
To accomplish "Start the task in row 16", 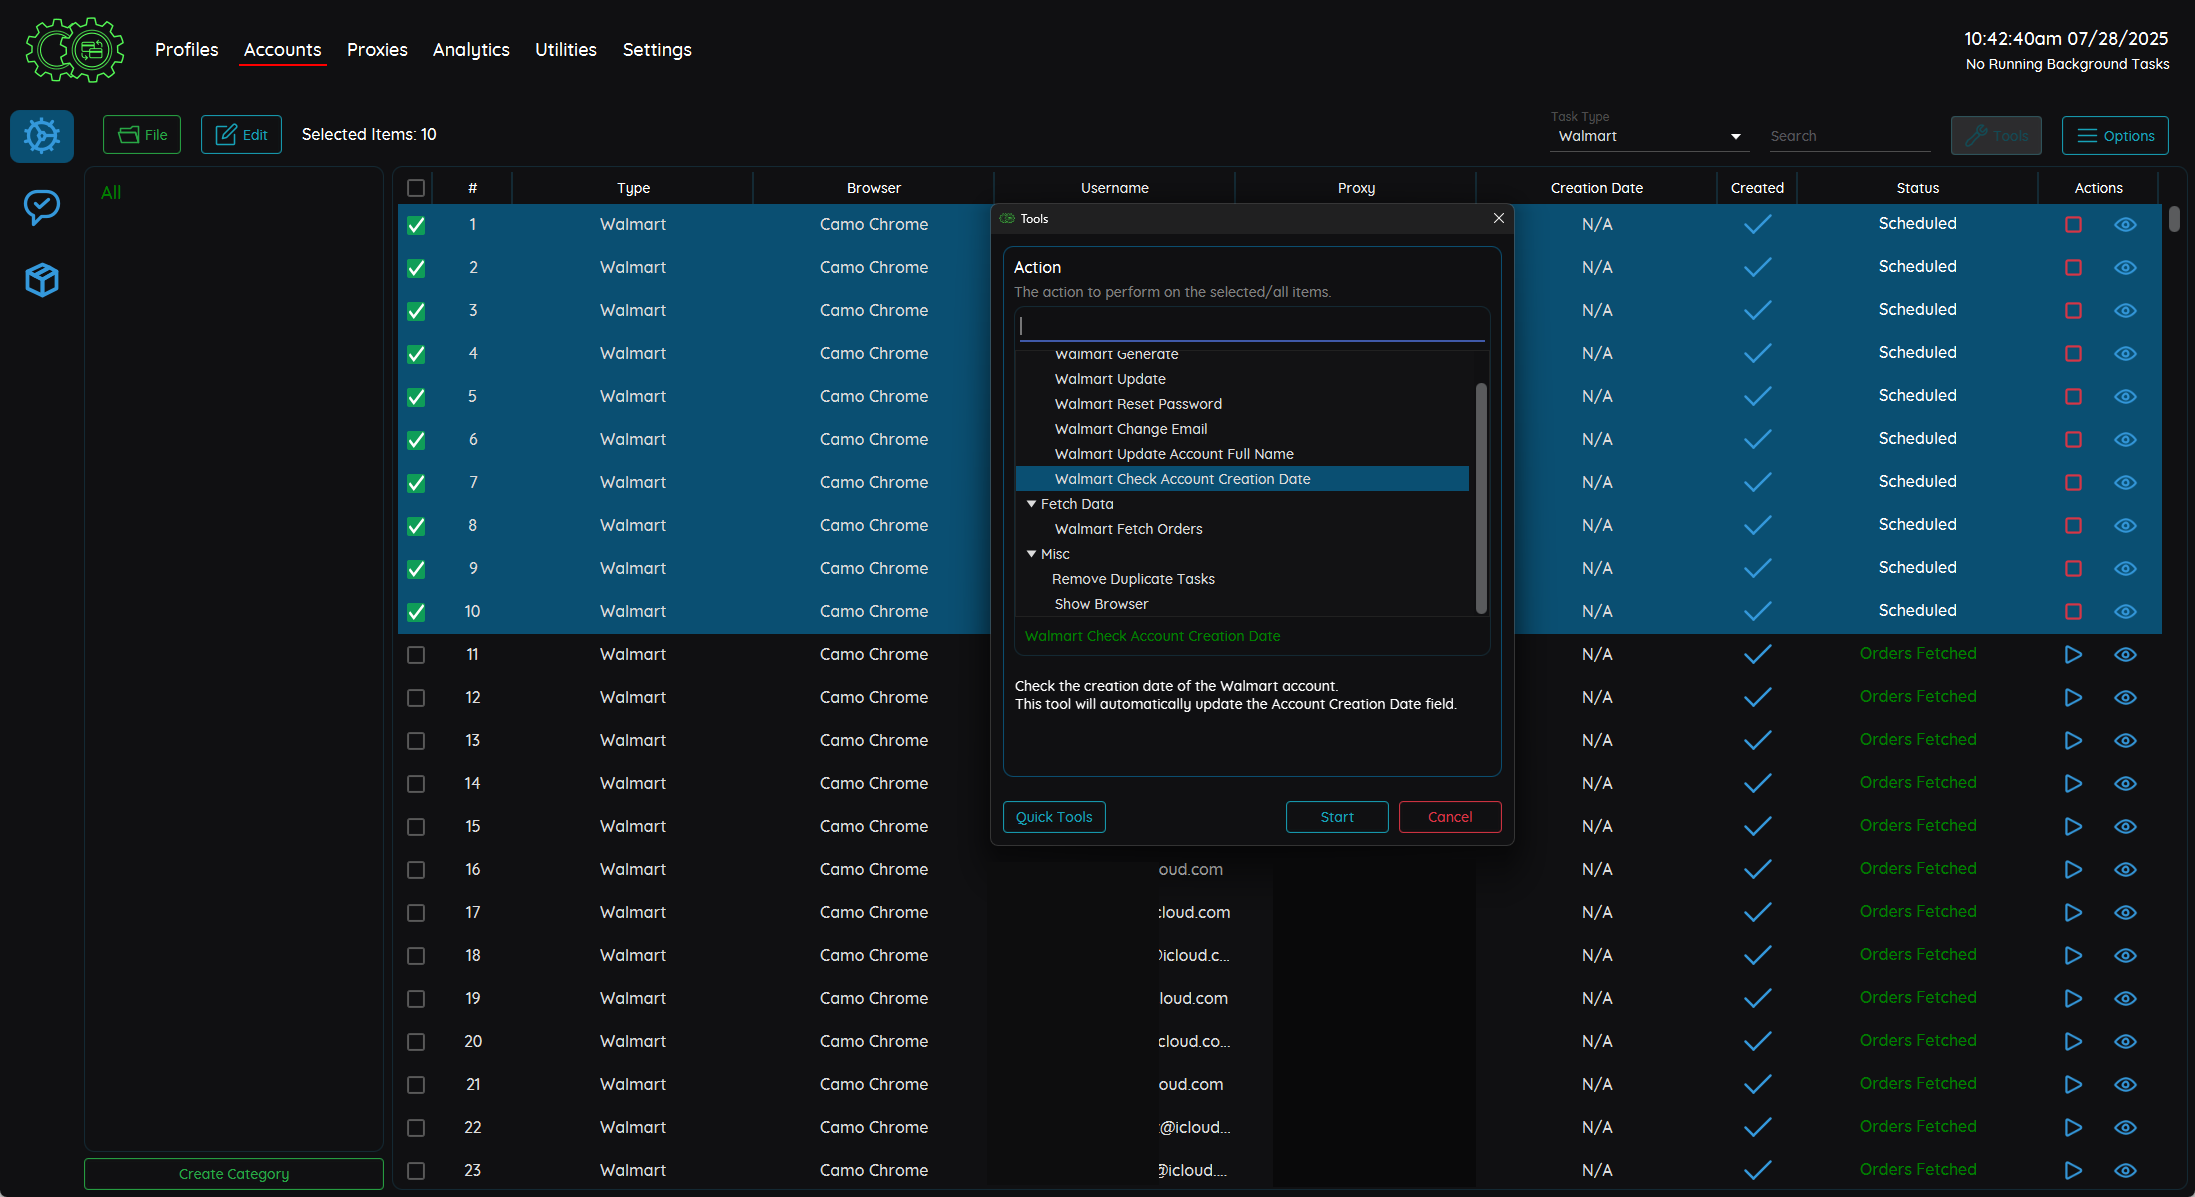I will (x=2073, y=870).
